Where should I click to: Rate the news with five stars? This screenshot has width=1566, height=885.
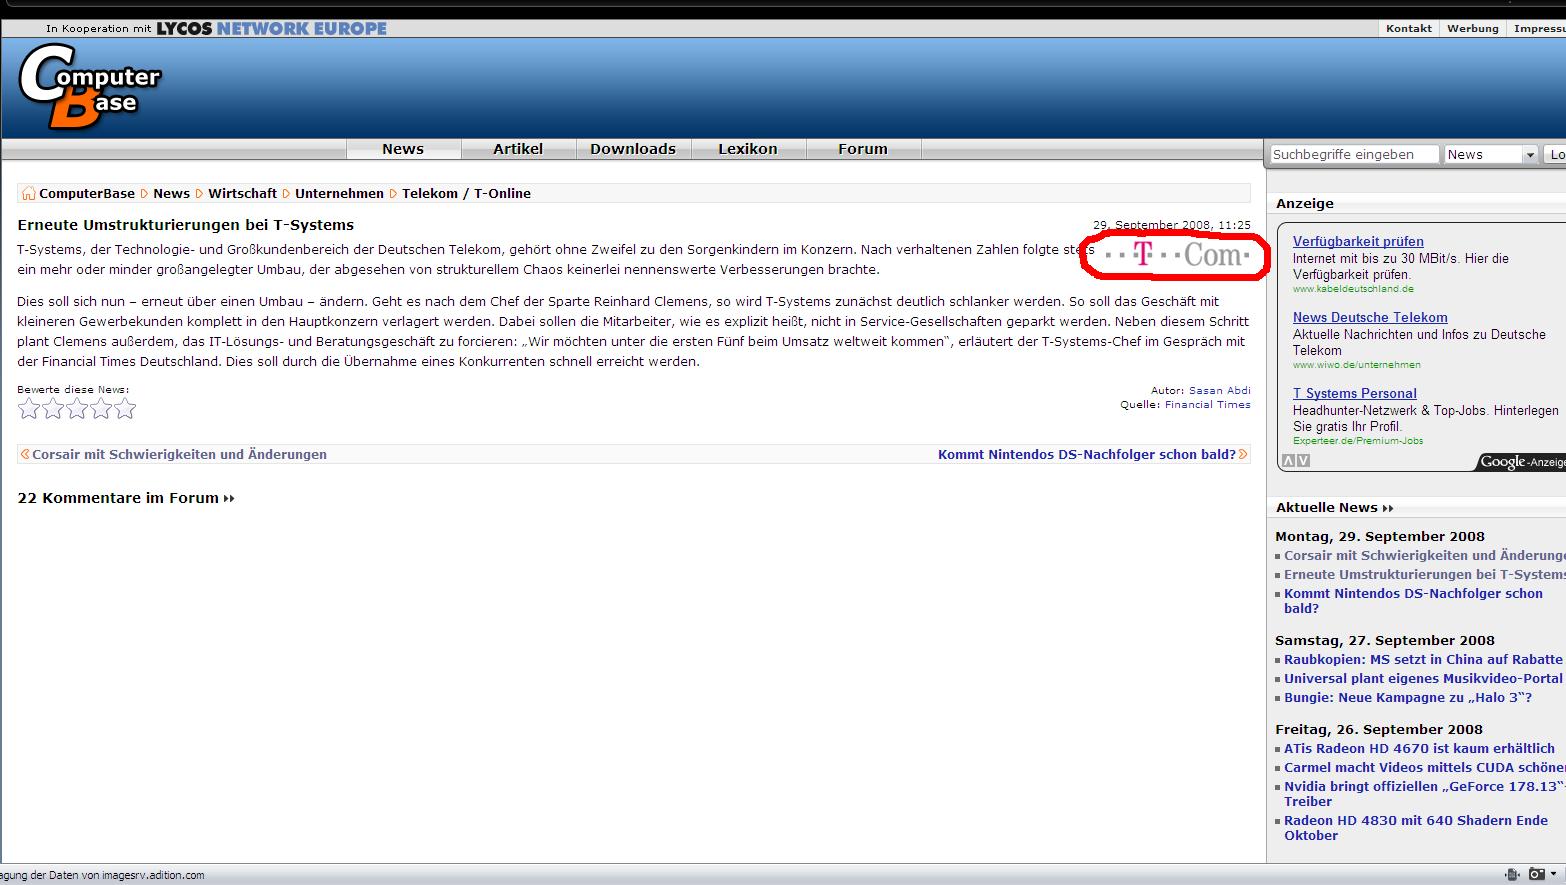(x=125, y=408)
